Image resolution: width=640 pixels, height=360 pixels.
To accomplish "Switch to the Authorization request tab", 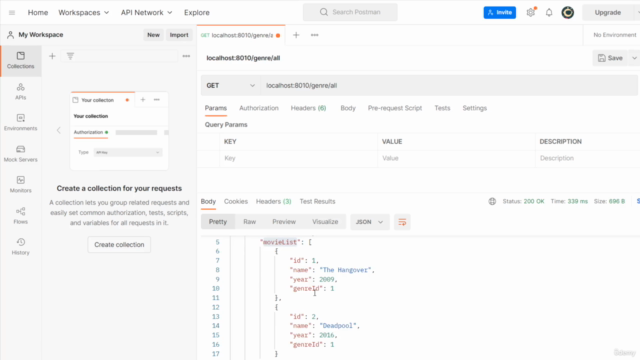I will (259, 108).
